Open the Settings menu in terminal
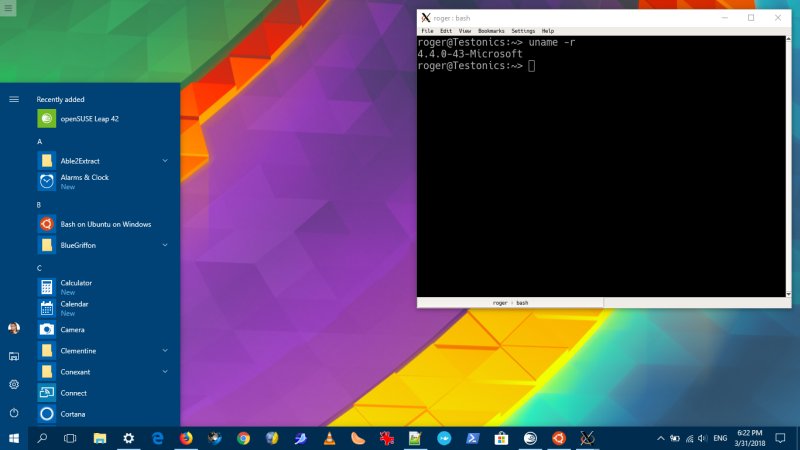 coord(523,31)
